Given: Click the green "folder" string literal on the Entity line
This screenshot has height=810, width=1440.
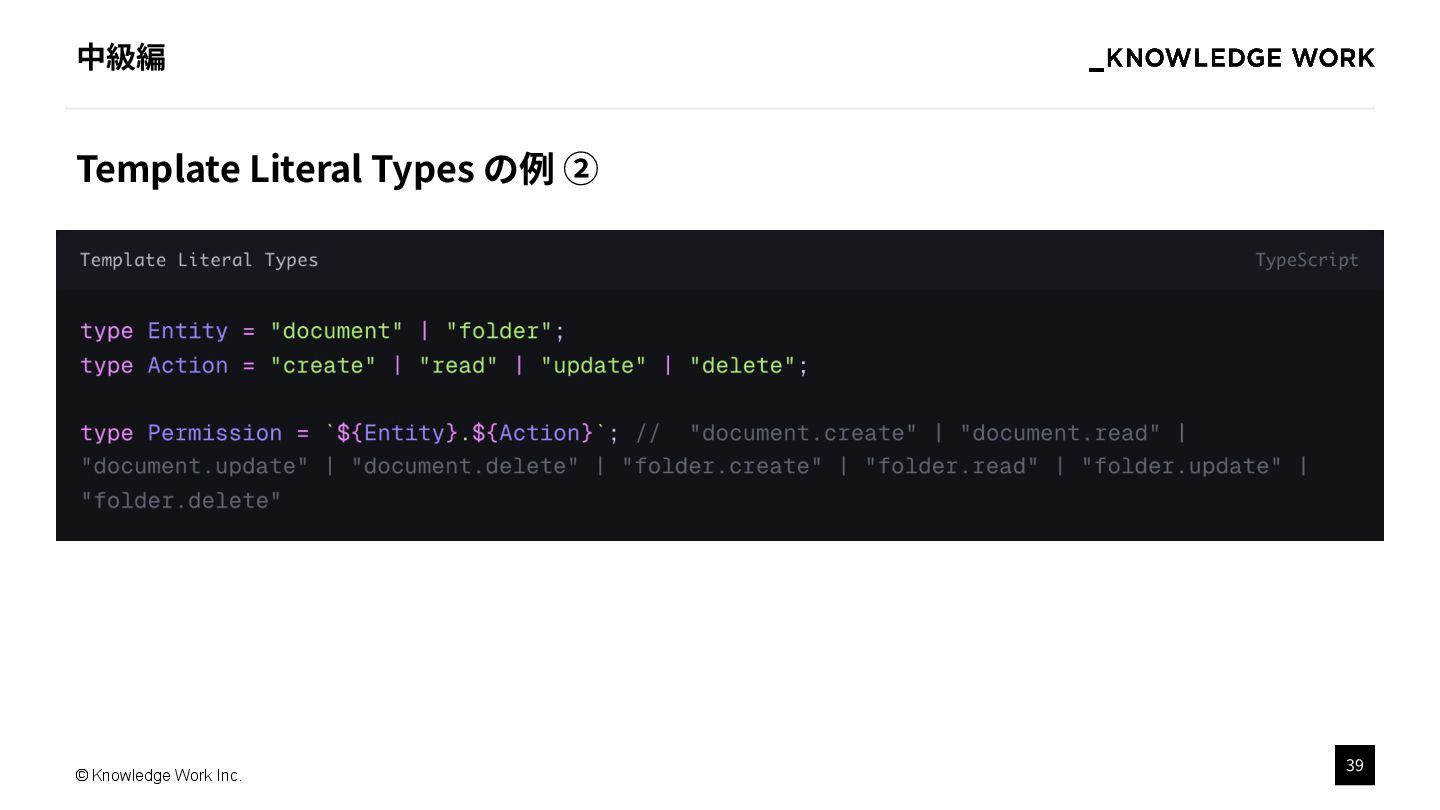Looking at the screenshot, I should click(x=499, y=331).
